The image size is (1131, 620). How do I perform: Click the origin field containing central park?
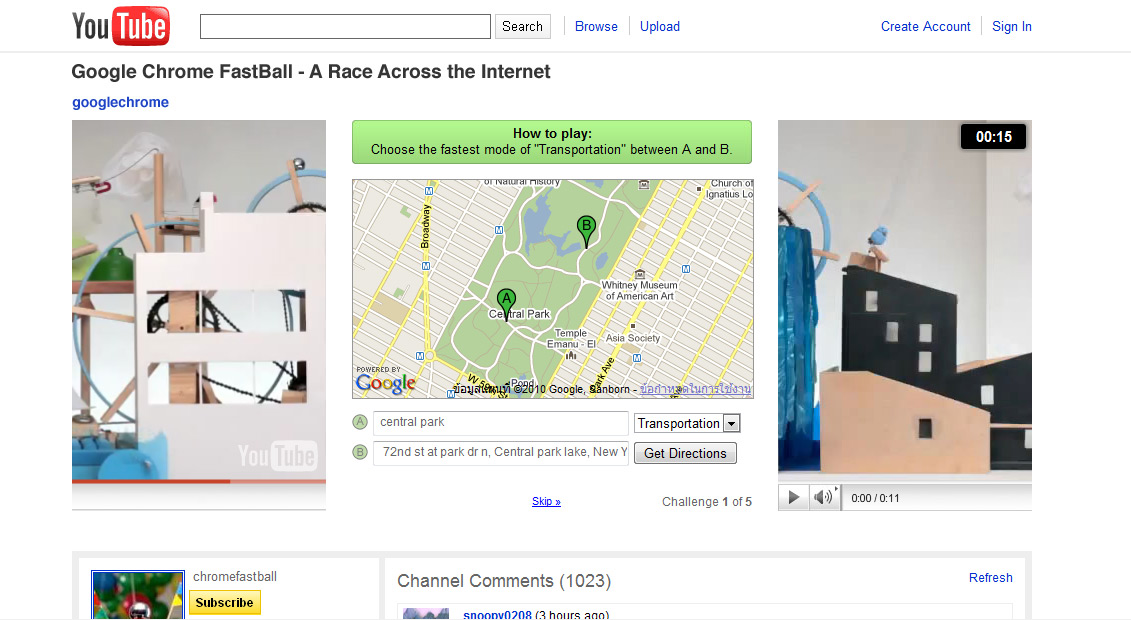tap(501, 422)
